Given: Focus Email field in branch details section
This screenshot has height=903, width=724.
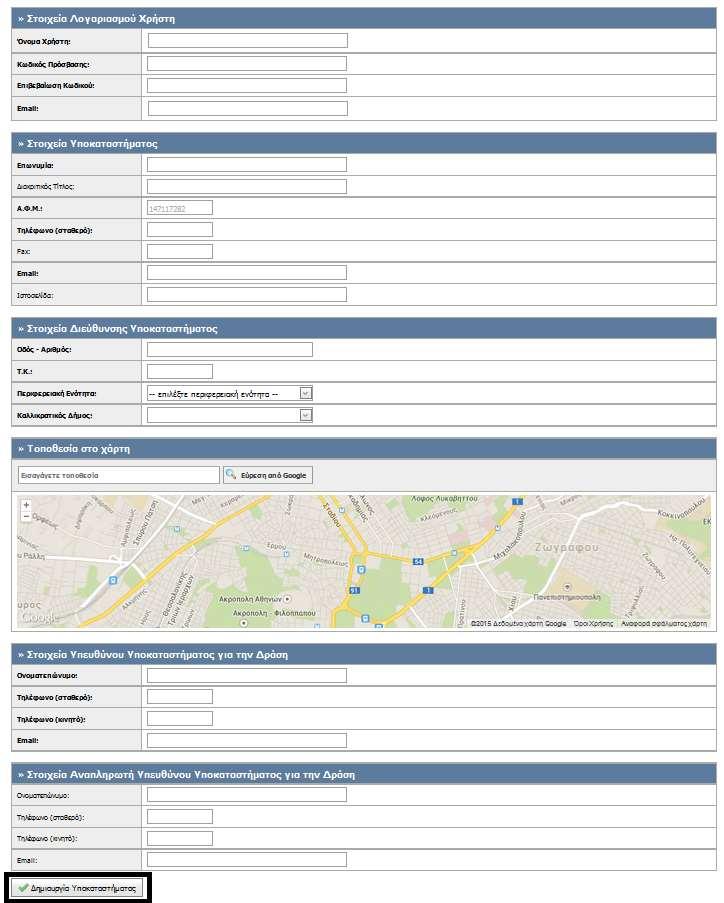Looking at the screenshot, I should (x=247, y=273).
